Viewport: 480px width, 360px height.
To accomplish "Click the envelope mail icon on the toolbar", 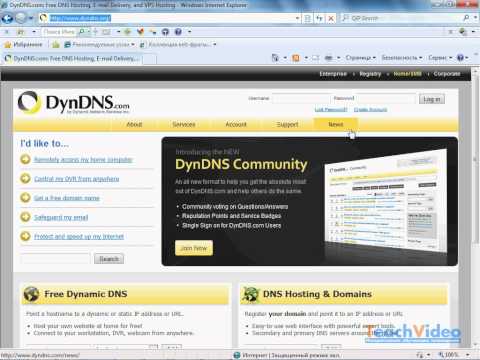I will click(106, 32).
